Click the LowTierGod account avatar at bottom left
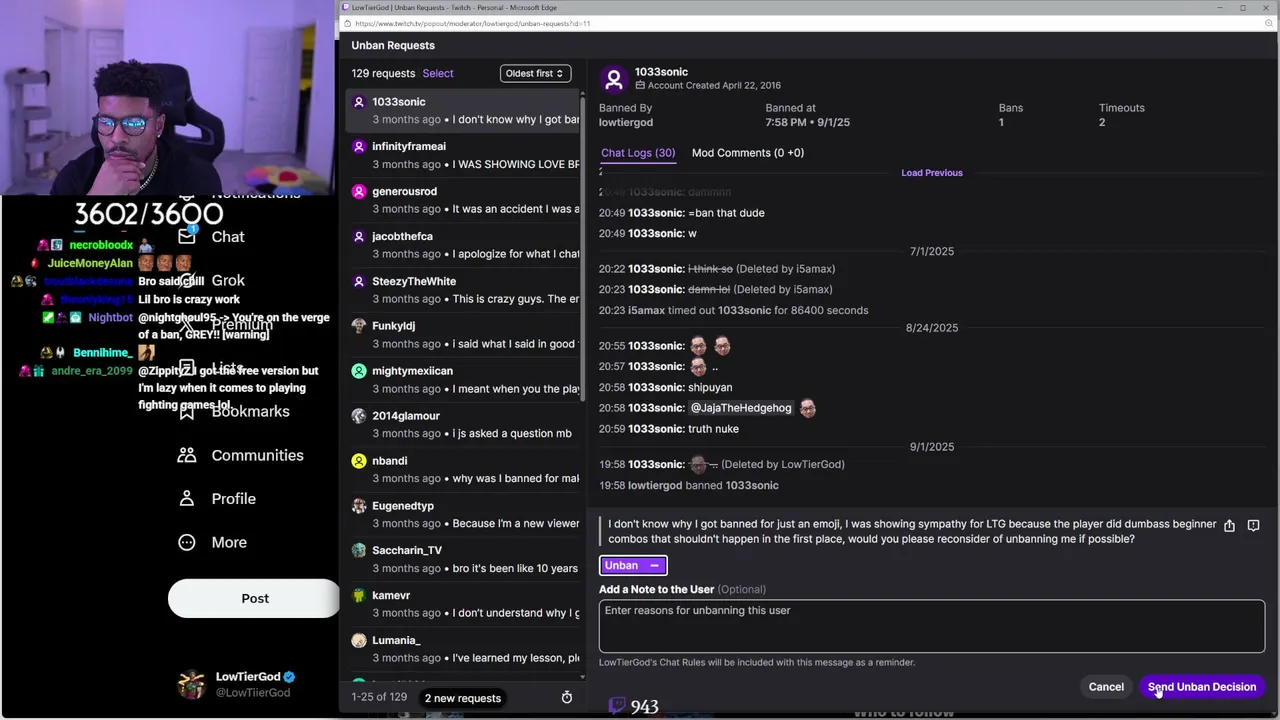1280x720 pixels. point(191,685)
